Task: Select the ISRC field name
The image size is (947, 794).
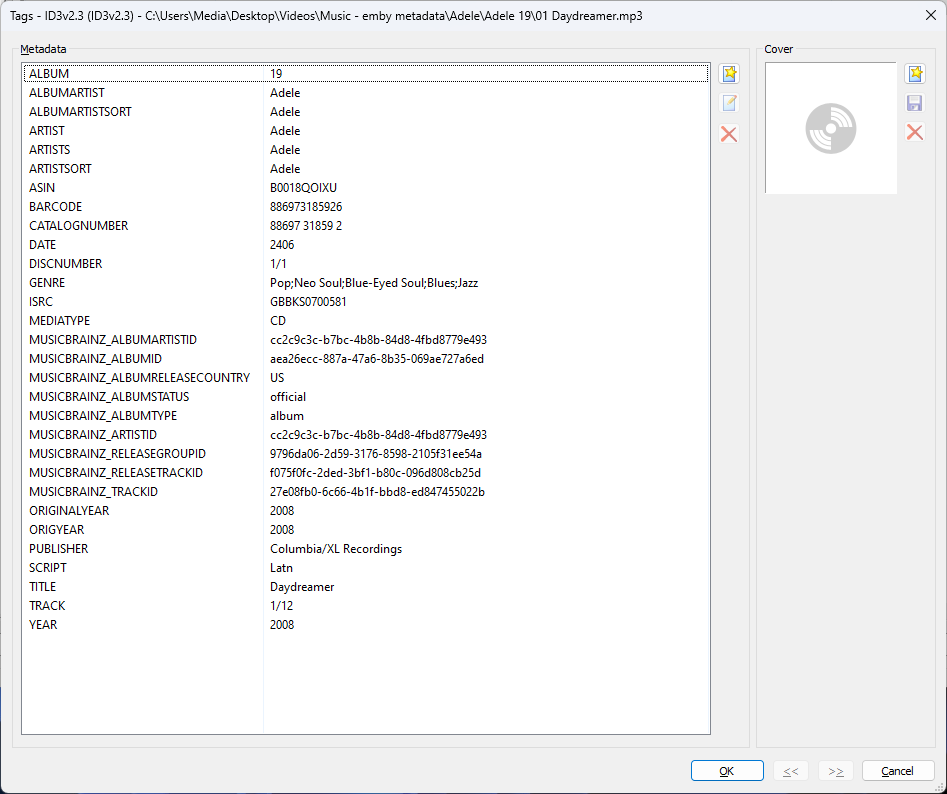Action: click(40, 302)
